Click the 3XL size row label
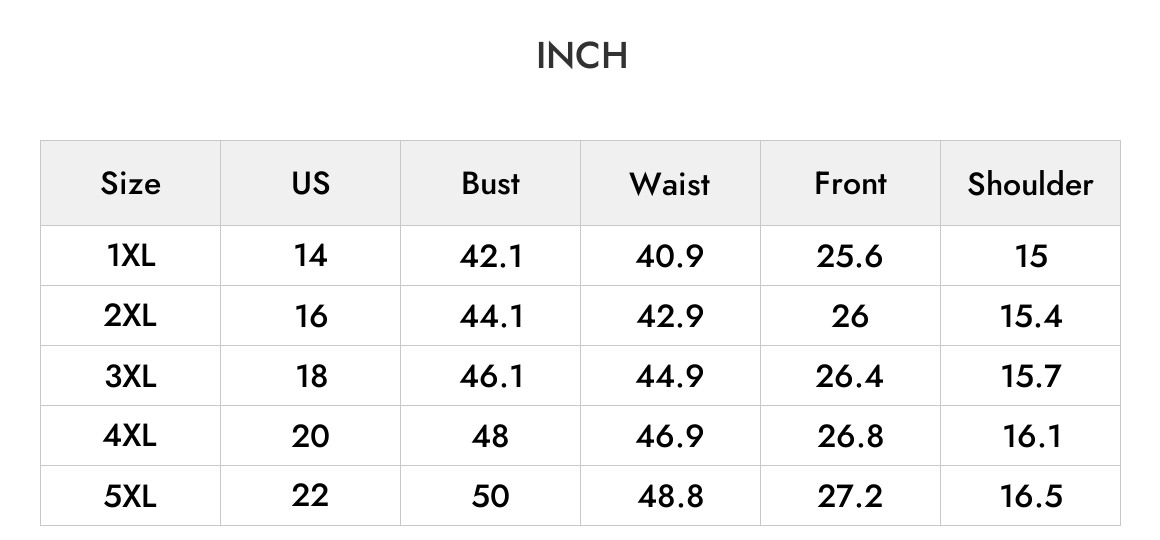1160x540 pixels. (x=130, y=376)
